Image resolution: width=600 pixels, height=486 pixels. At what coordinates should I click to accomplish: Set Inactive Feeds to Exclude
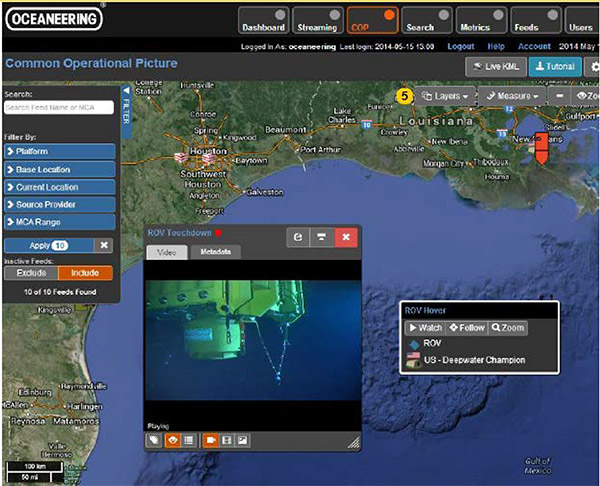coord(31,271)
